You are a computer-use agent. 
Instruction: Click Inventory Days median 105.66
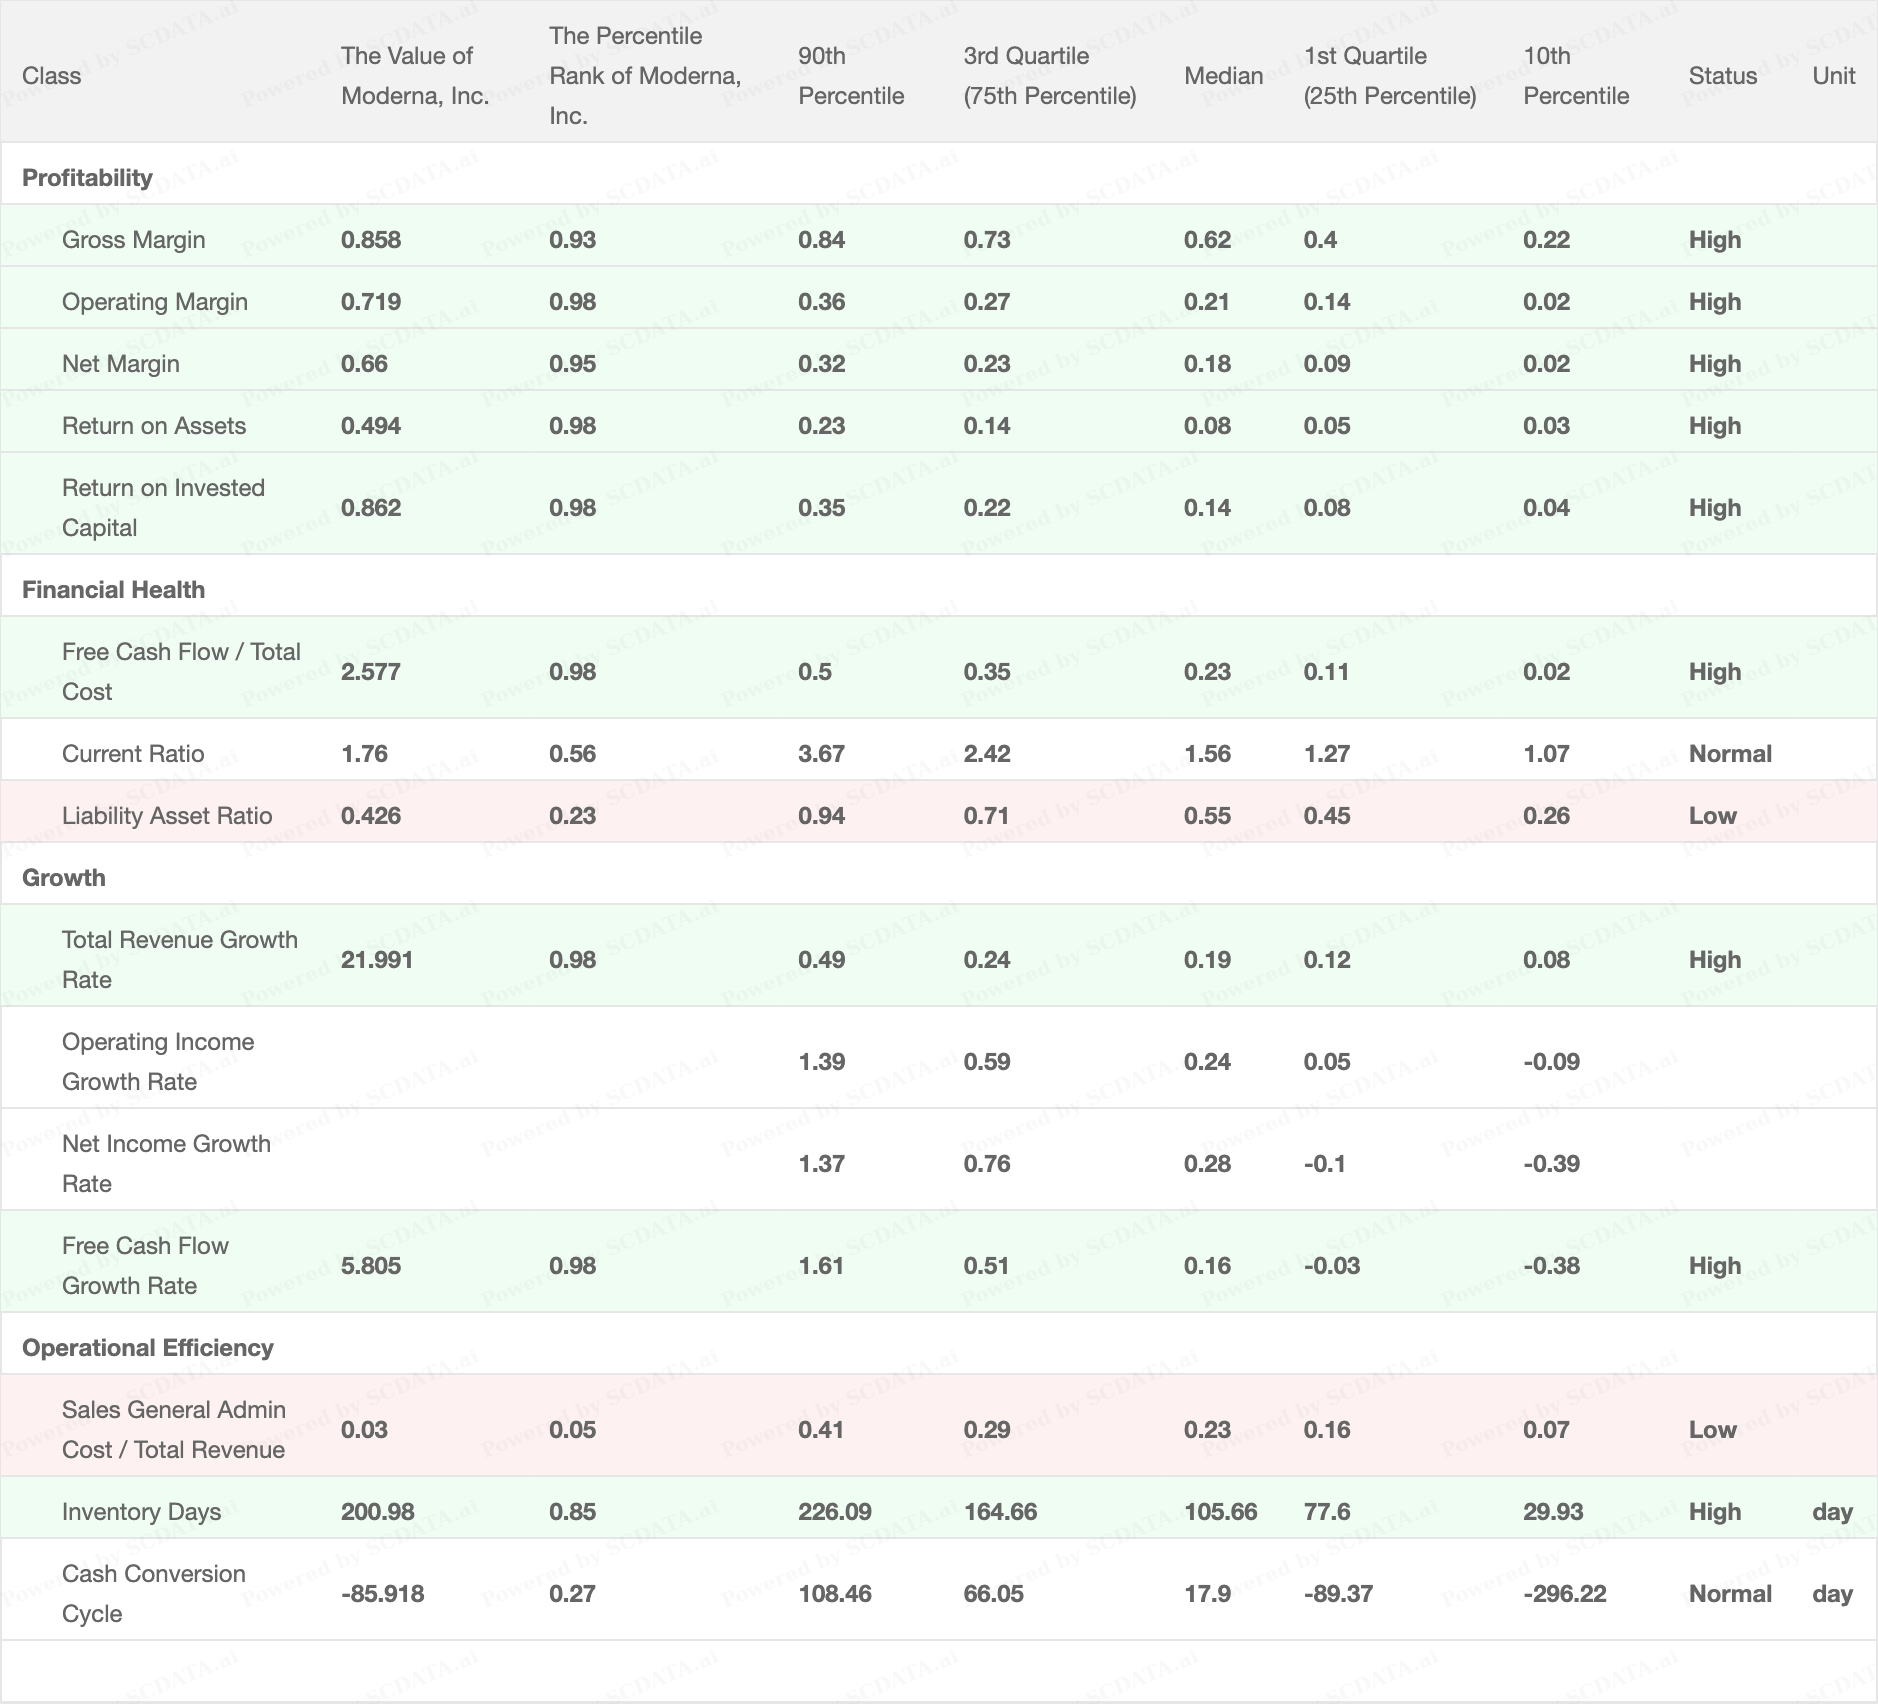coord(1221,1512)
